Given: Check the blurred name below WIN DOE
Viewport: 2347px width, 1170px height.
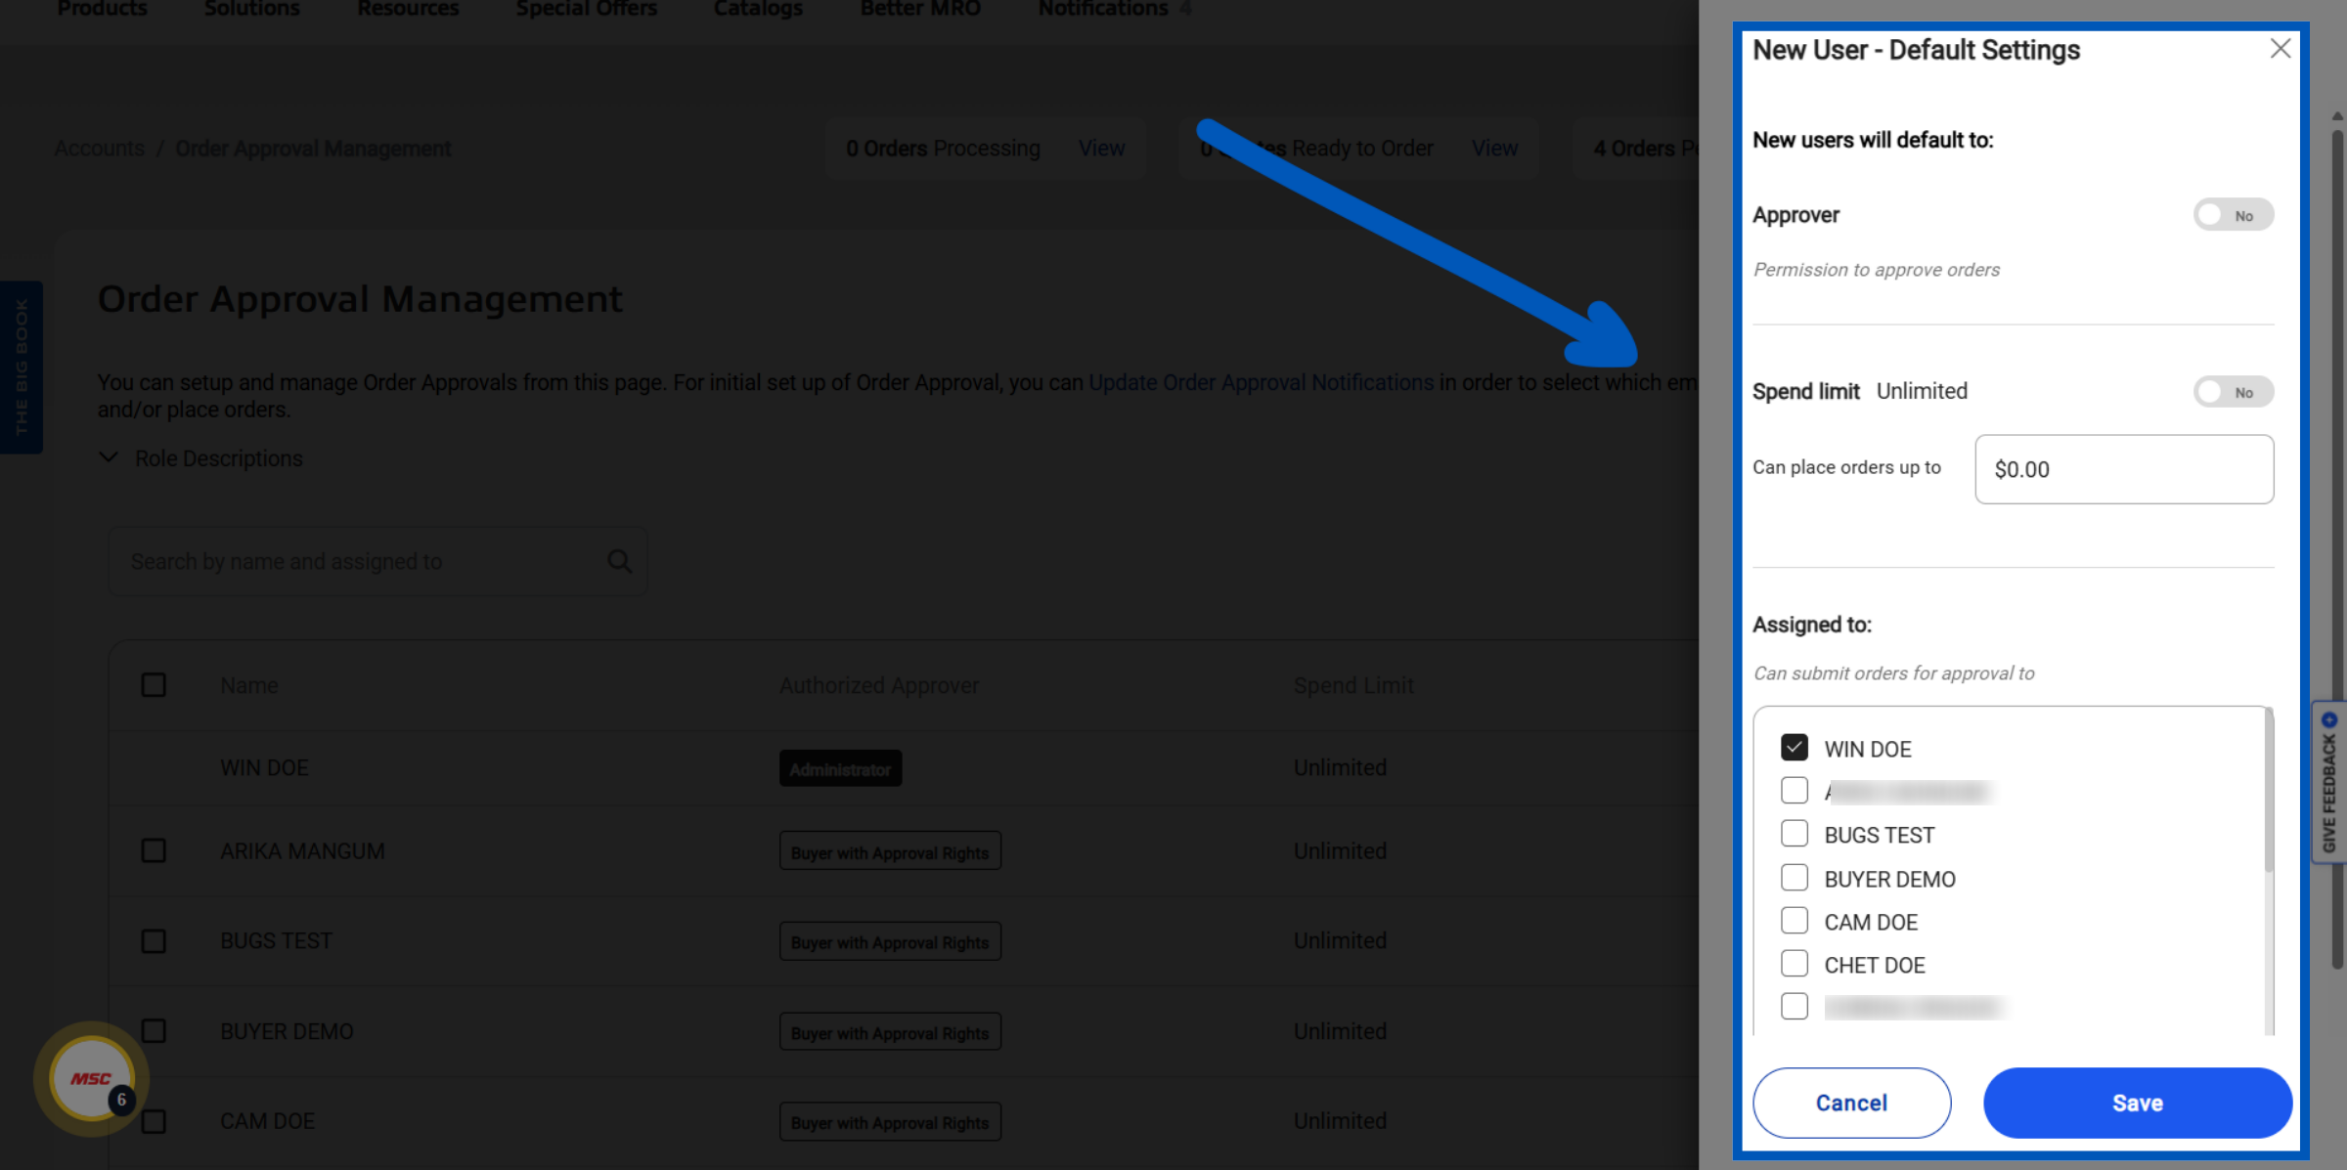Looking at the screenshot, I should click(1794, 791).
